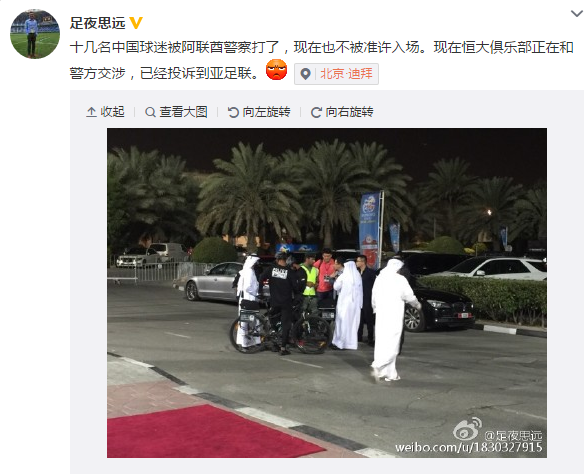Open the 足夜思远 username link
This screenshot has height=474, width=588.
(x=98, y=23)
